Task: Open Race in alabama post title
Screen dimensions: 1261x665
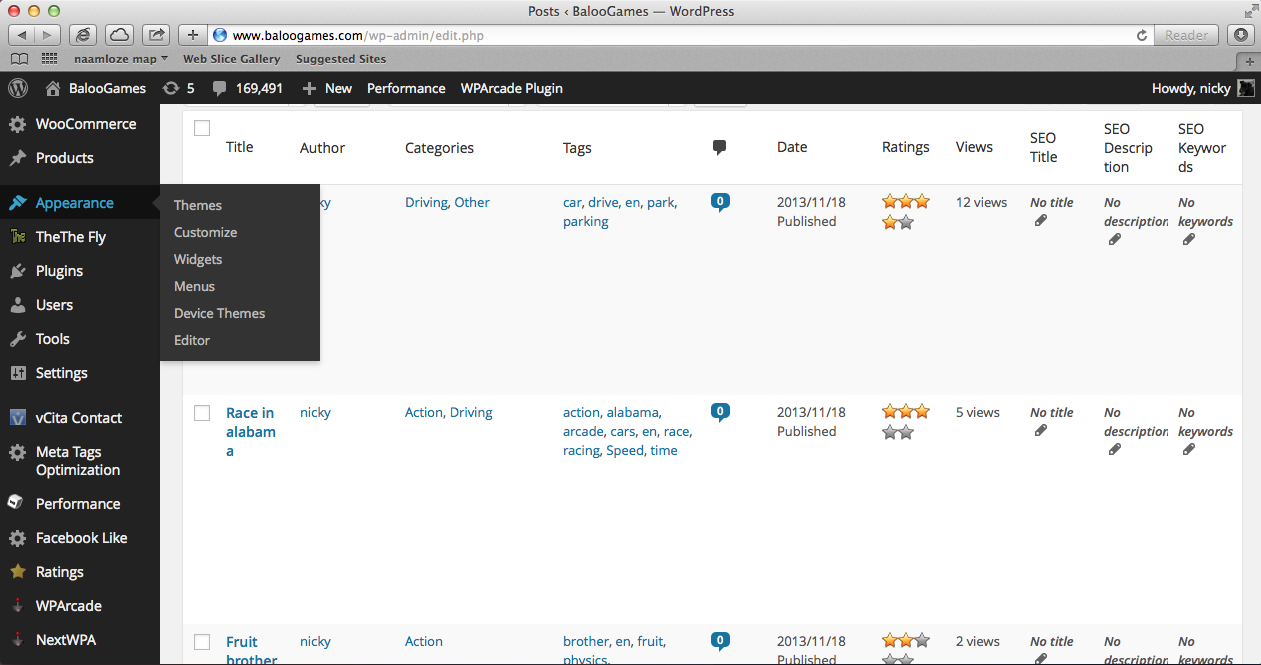Action: (251, 432)
